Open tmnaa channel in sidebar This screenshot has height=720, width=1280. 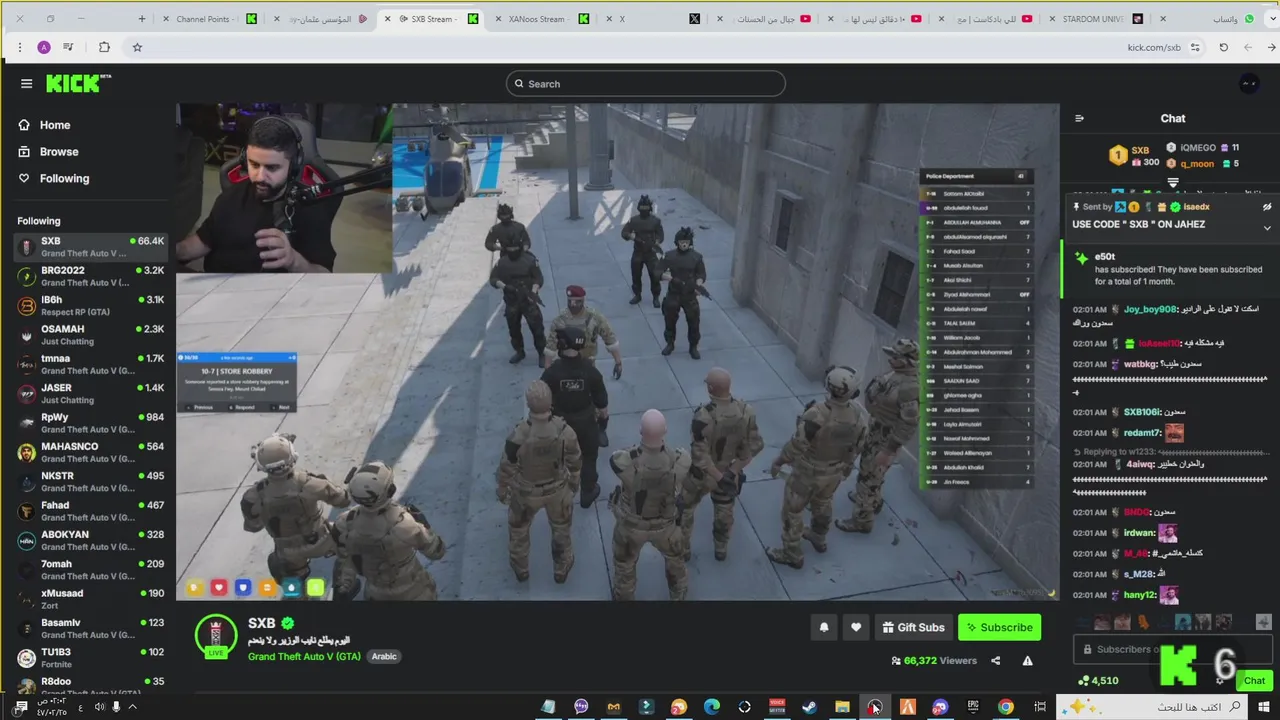(x=90, y=364)
